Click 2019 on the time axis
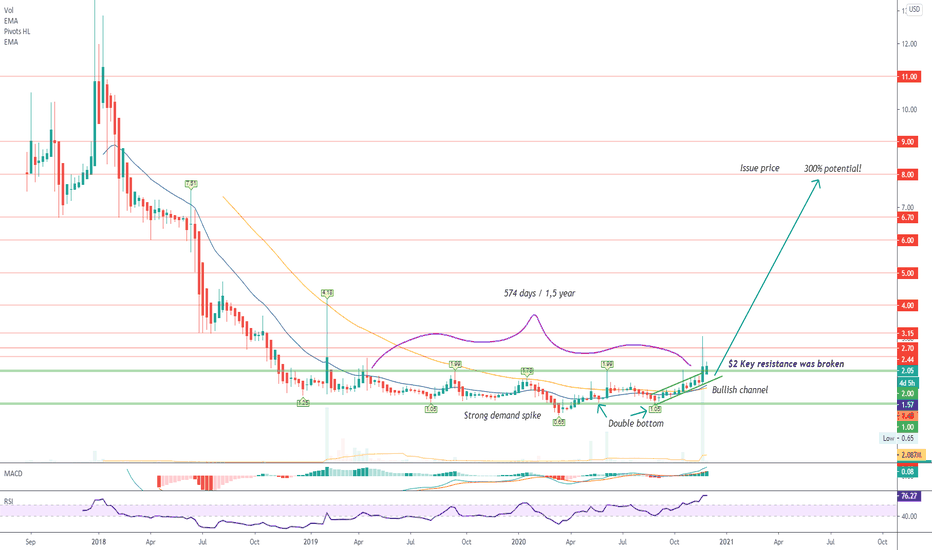 pos(310,542)
